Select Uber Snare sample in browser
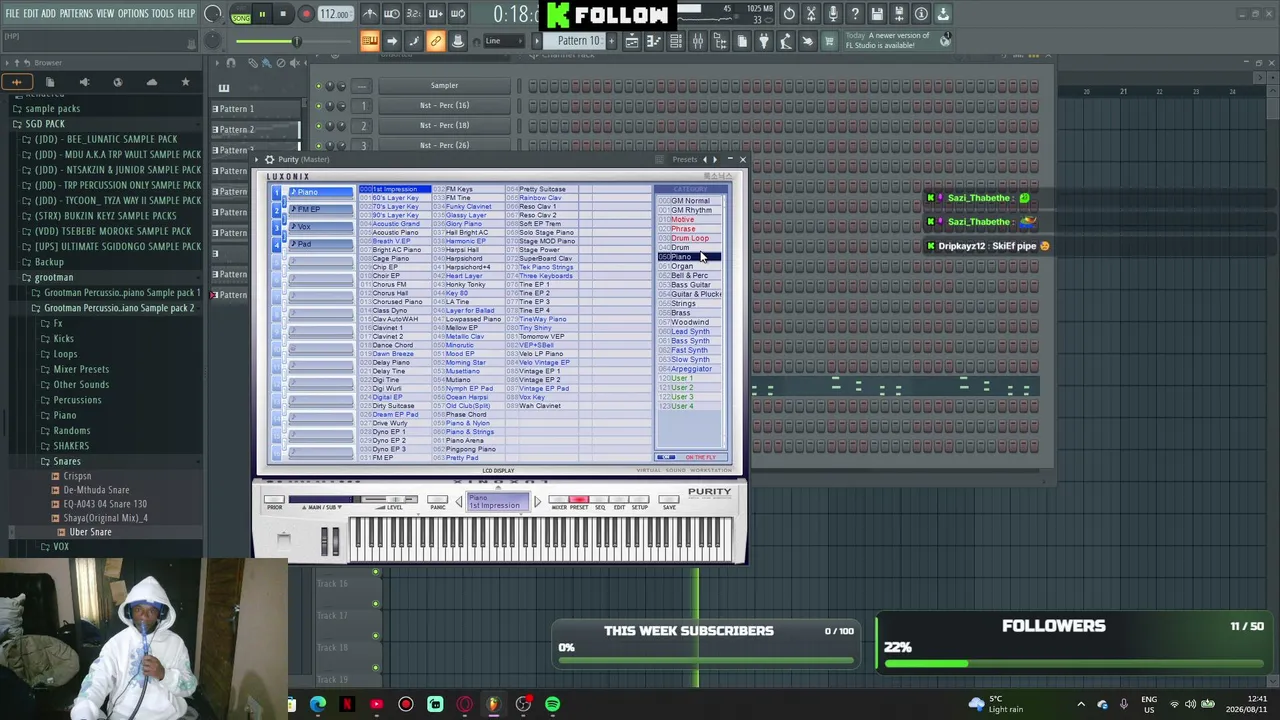 click(x=90, y=532)
